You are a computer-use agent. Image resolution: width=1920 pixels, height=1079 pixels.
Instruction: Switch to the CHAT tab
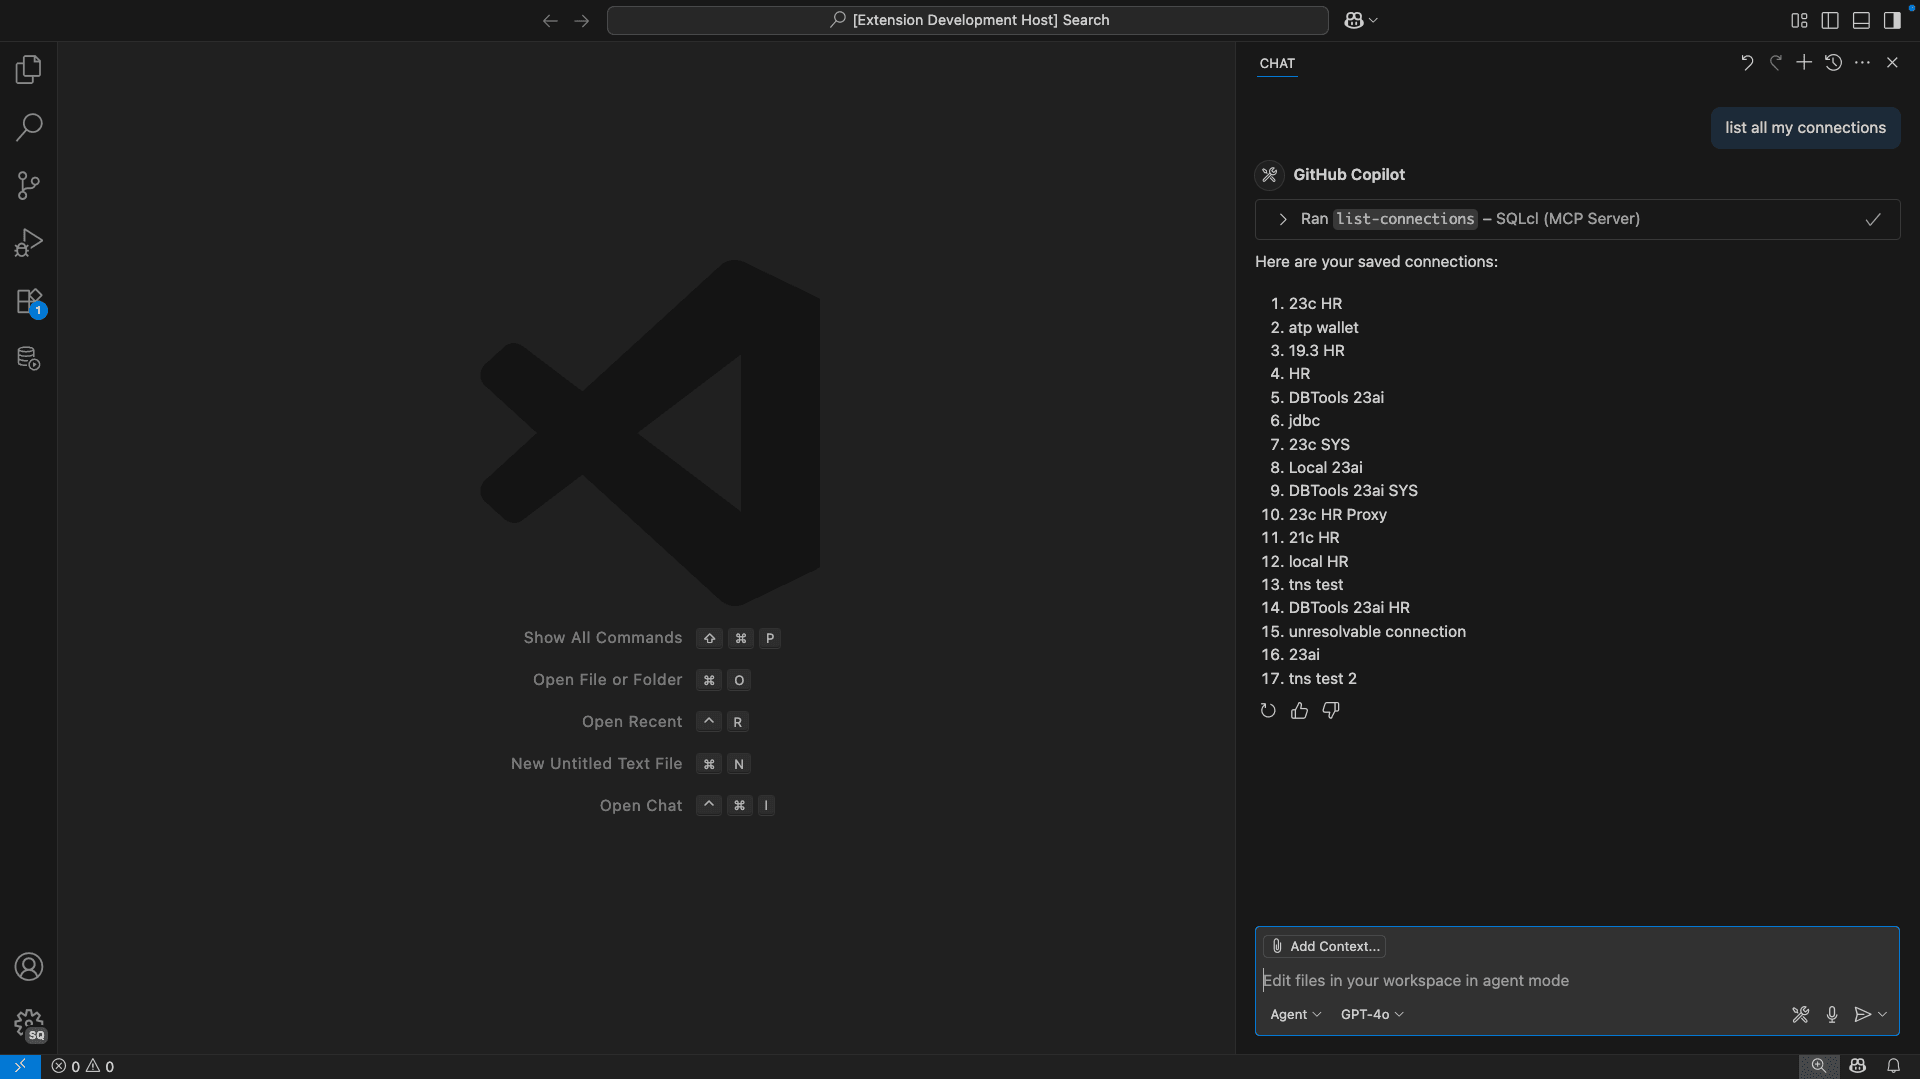click(x=1277, y=63)
